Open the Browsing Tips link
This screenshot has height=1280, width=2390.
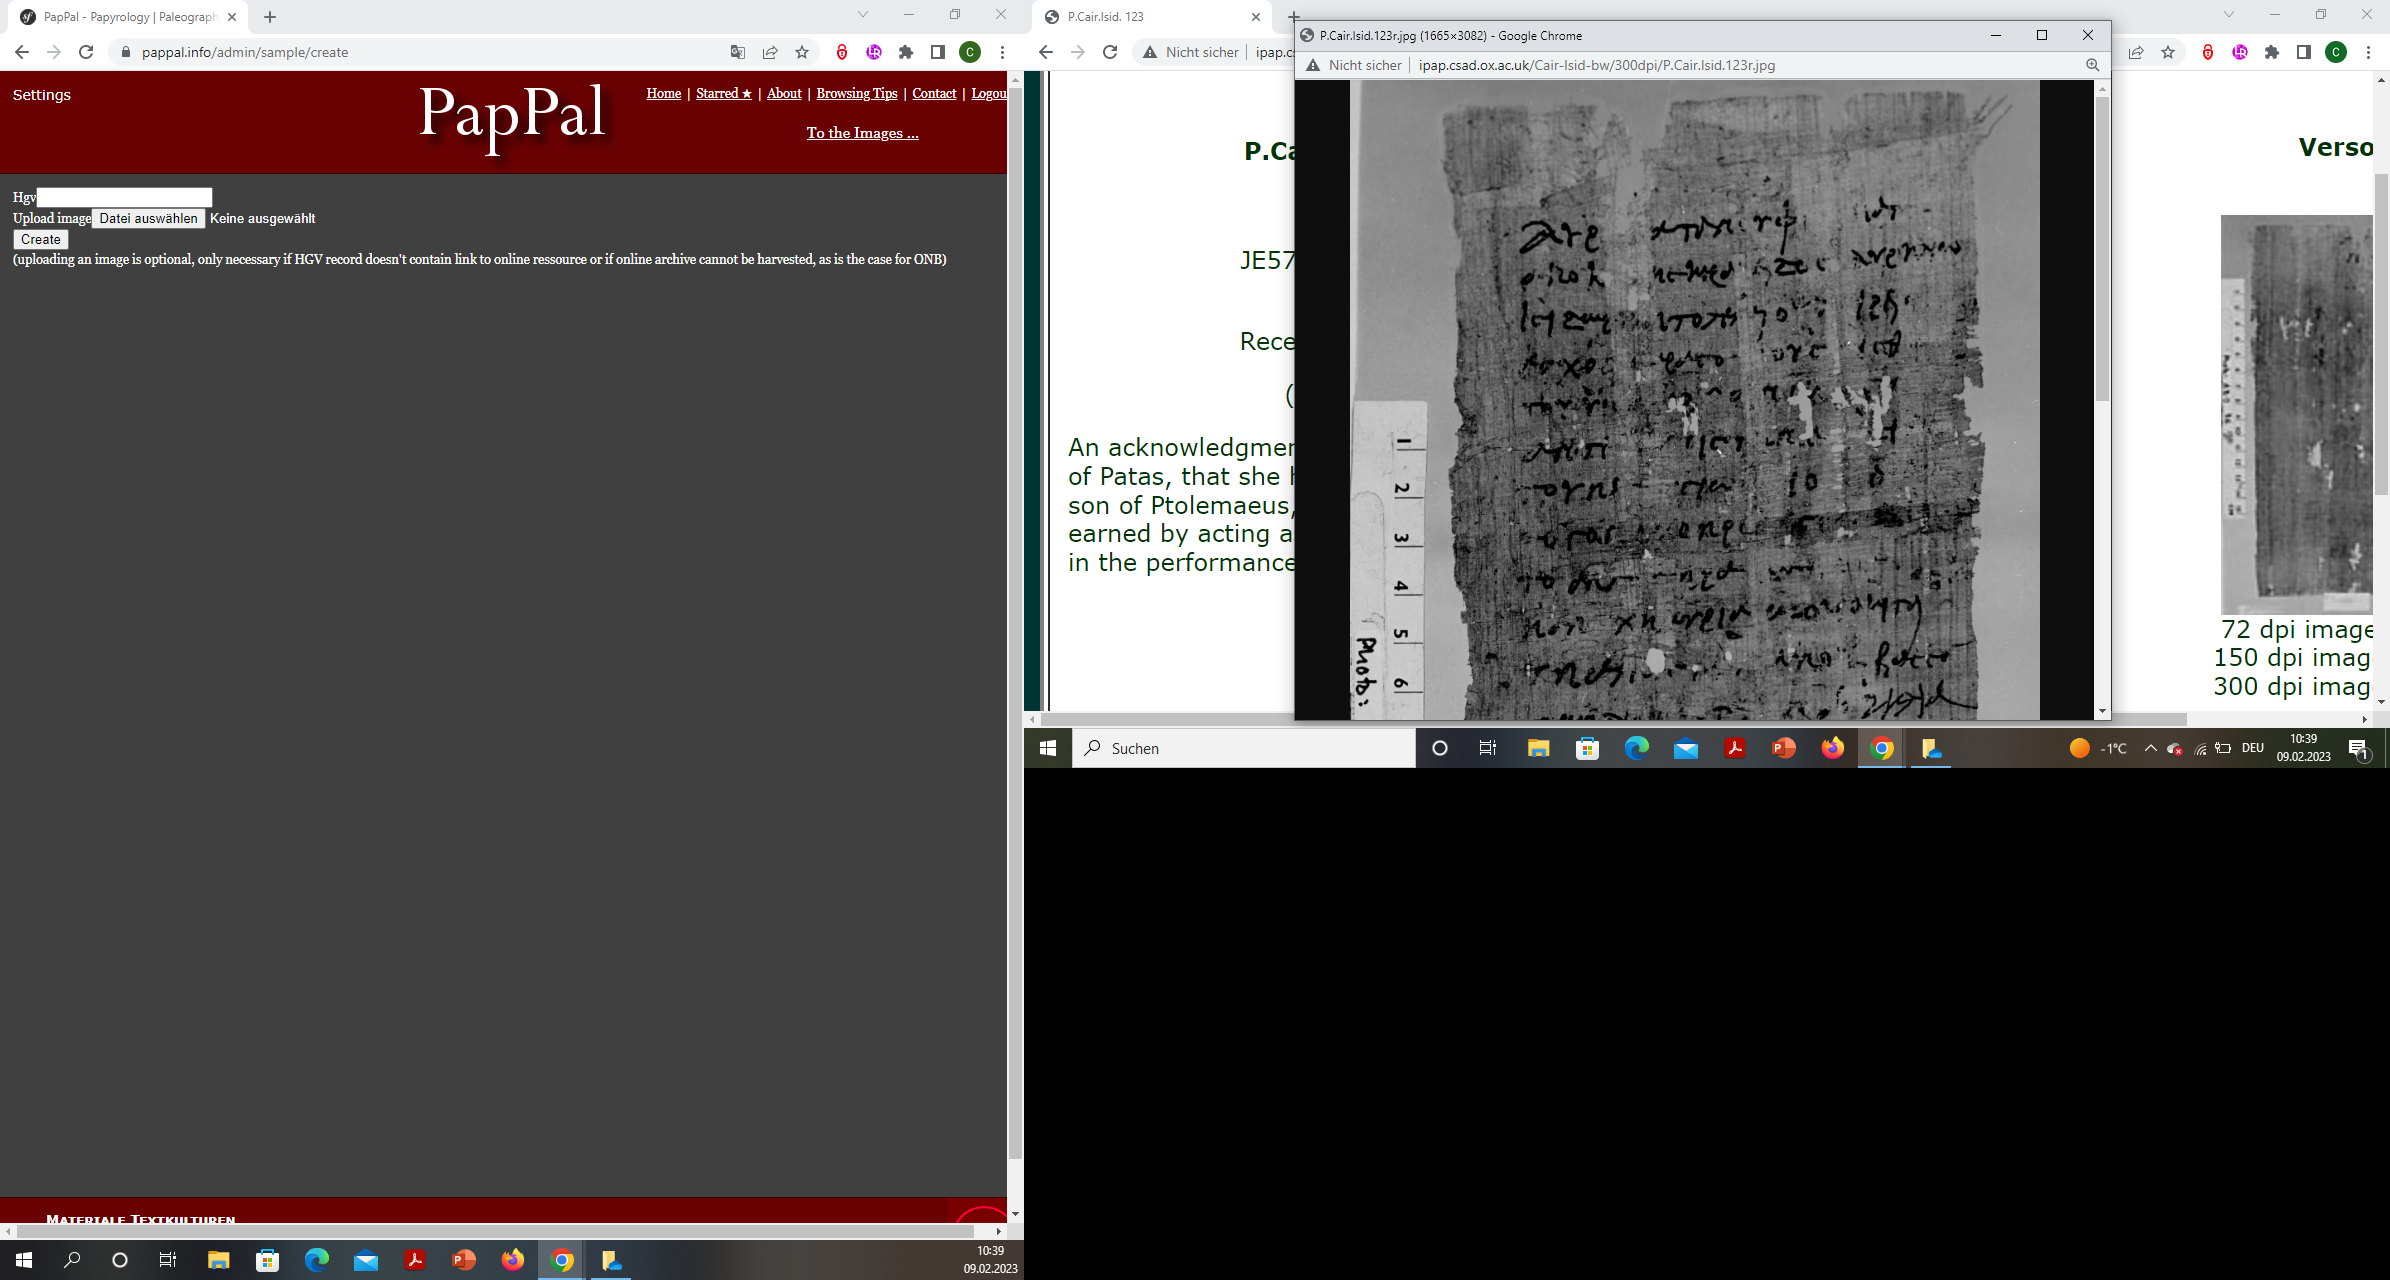[x=857, y=93]
